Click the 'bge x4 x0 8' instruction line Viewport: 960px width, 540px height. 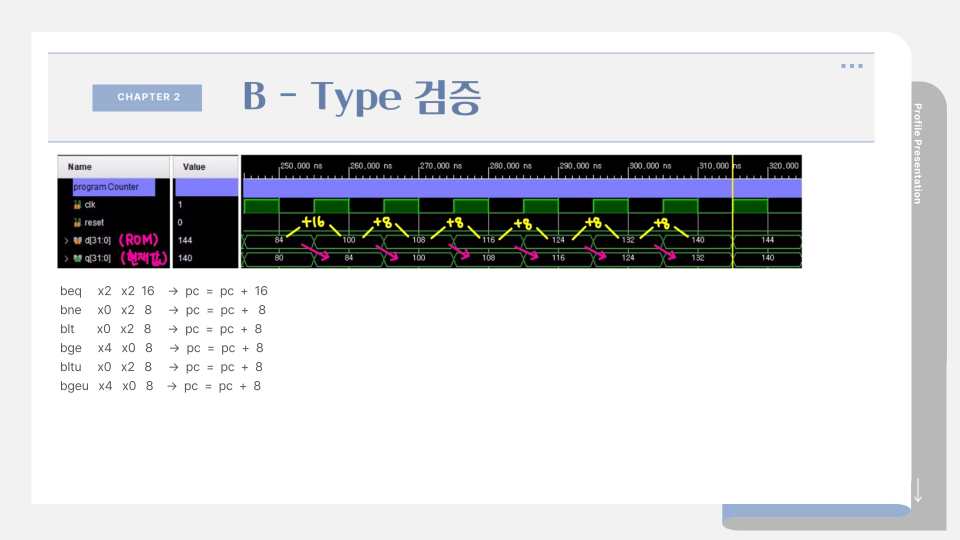pos(162,348)
